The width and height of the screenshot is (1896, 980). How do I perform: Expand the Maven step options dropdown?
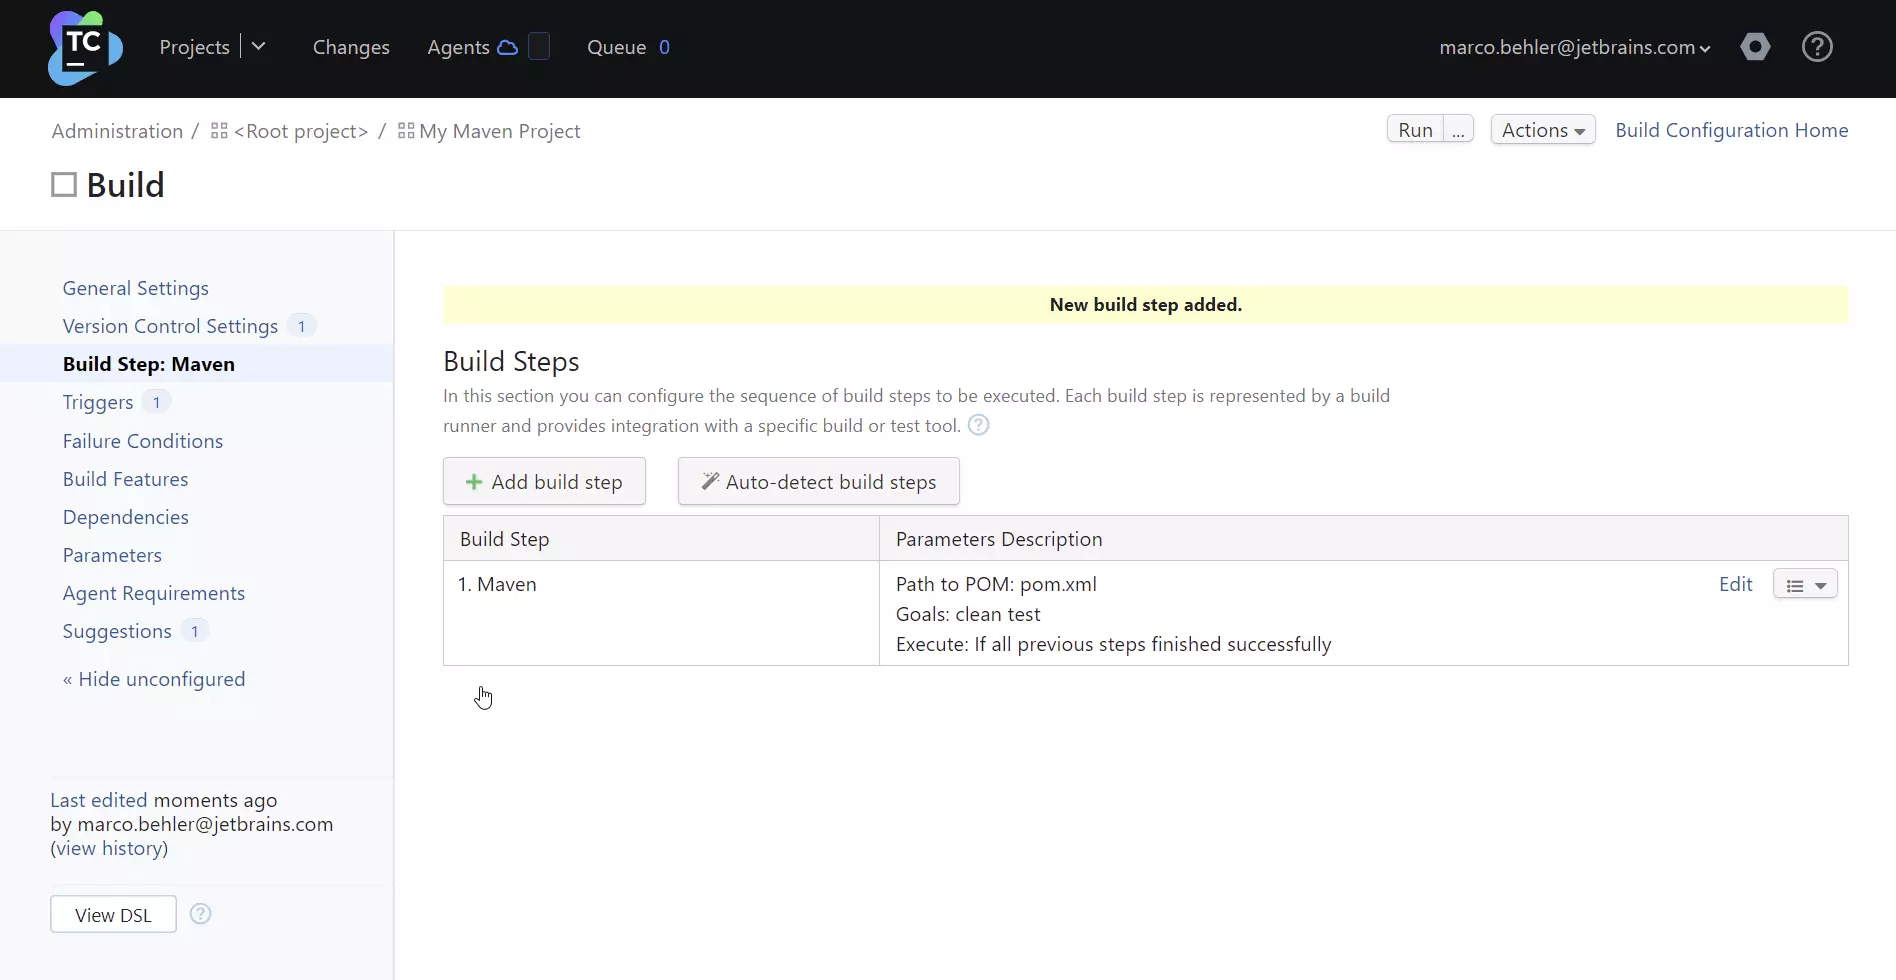tap(1805, 585)
